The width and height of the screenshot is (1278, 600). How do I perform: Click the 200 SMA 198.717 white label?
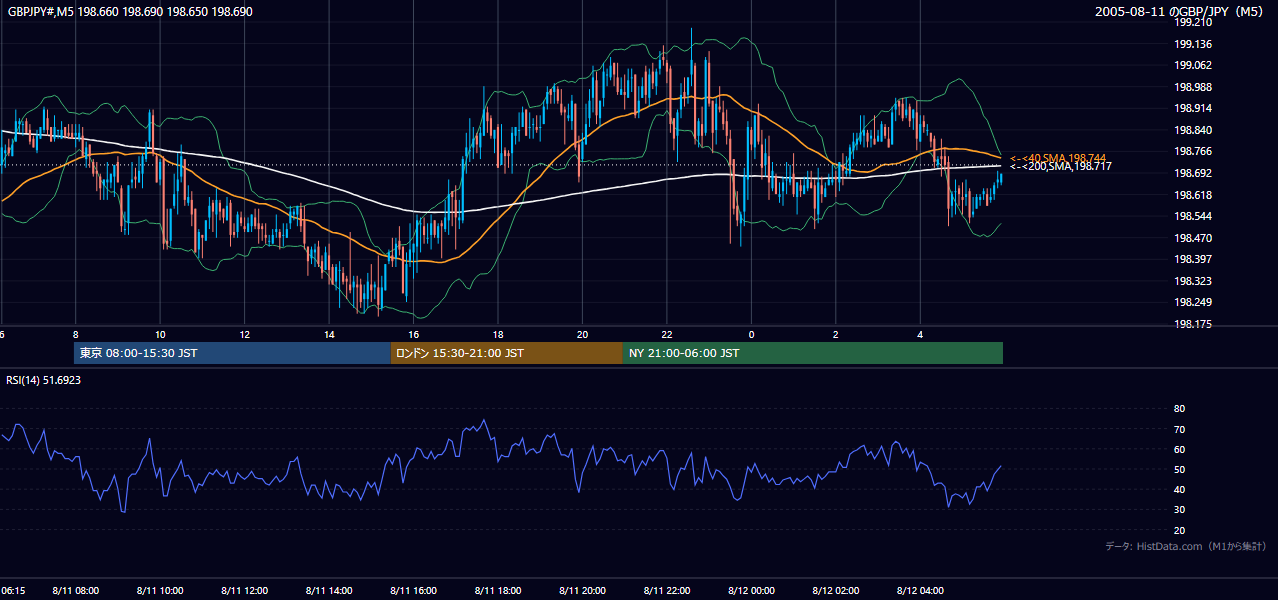pyautogui.click(x=1061, y=166)
